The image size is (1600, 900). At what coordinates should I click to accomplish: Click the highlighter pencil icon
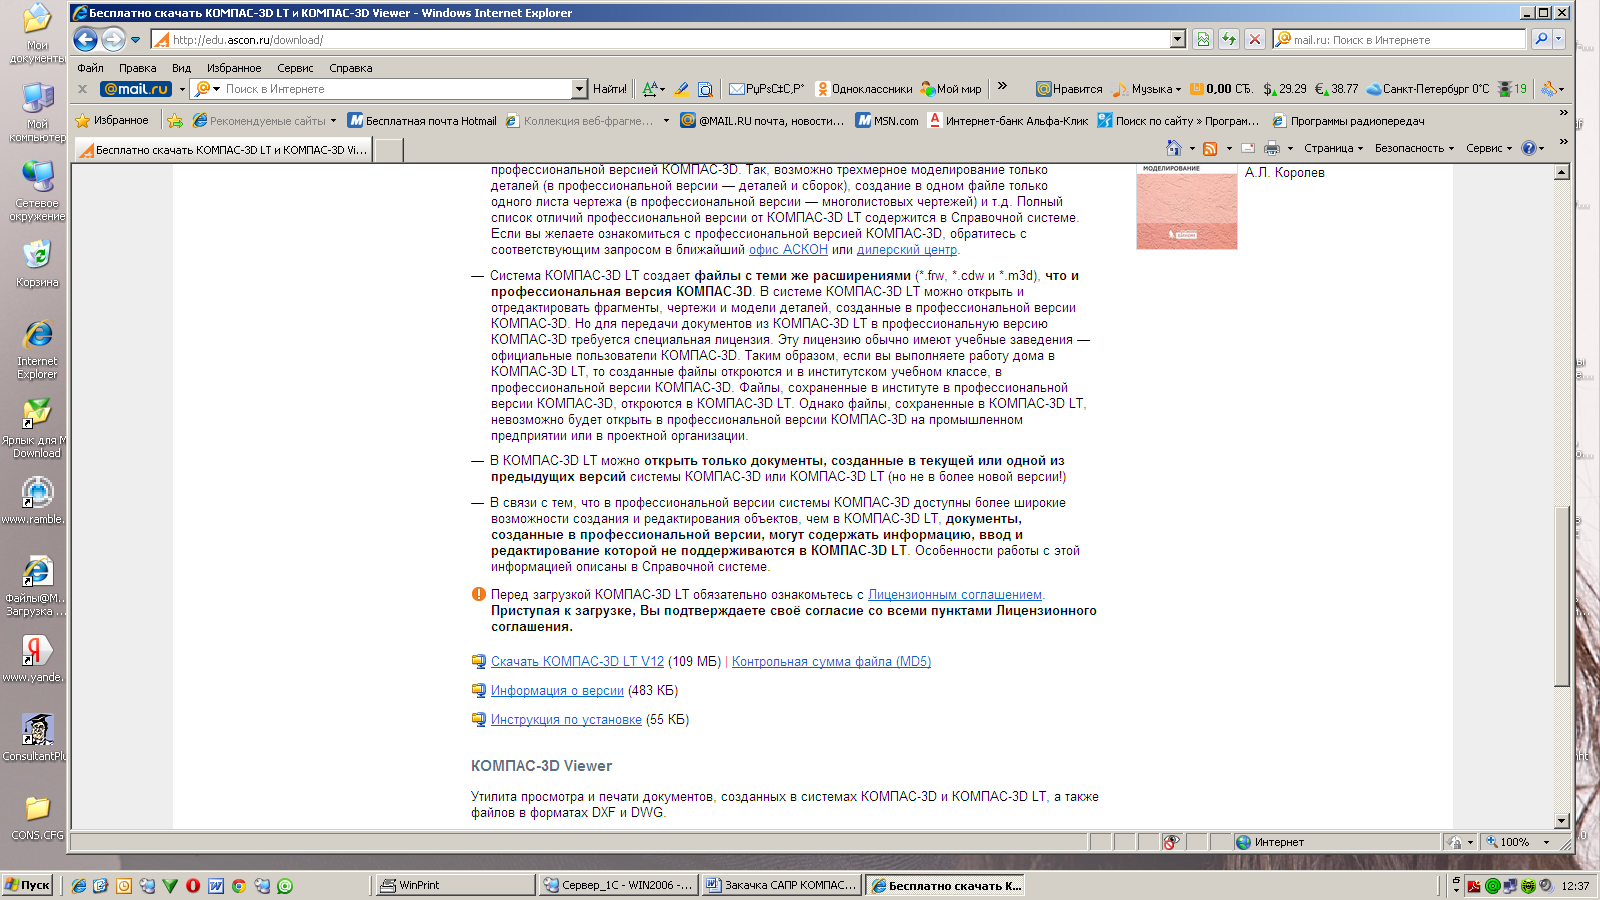pyautogui.click(x=681, y=89)
